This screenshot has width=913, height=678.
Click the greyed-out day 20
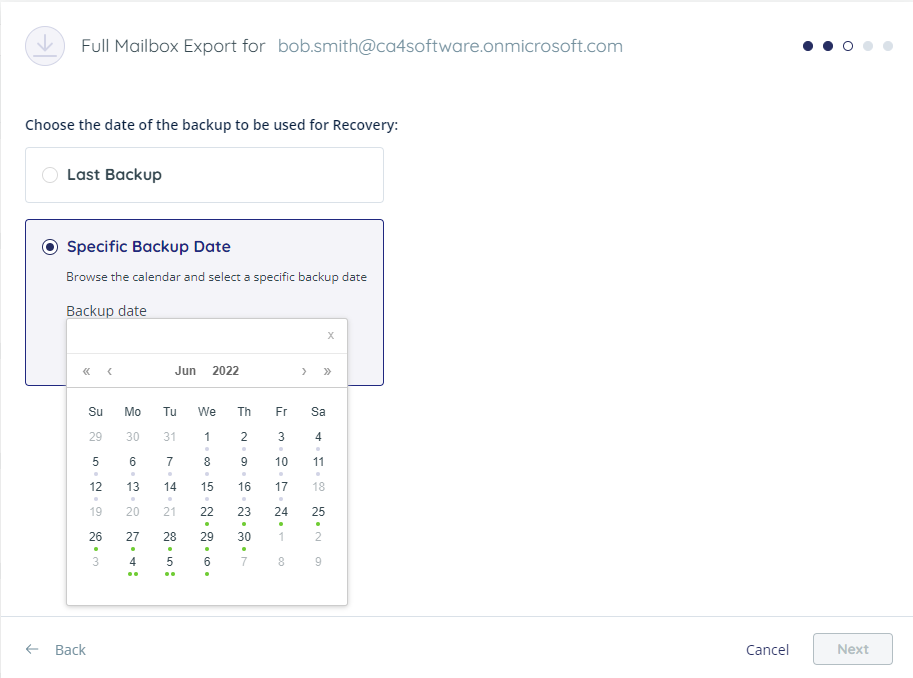(x=133, y=512)
